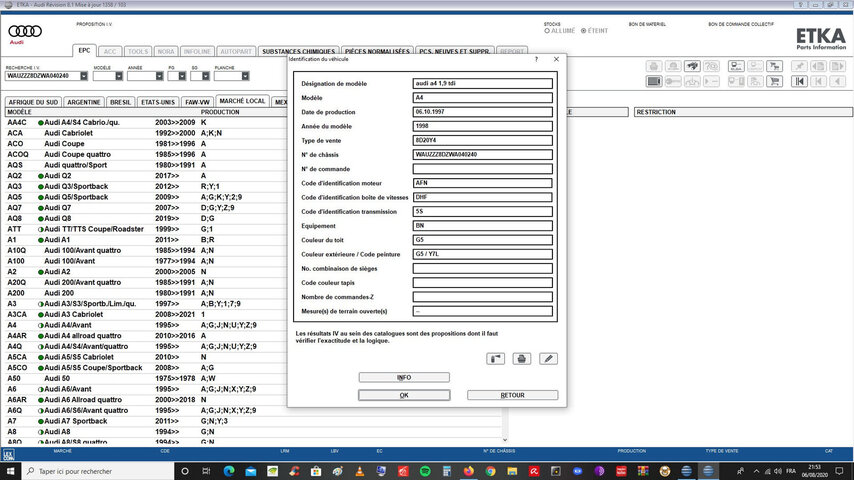Click the PRODUCTION column header
854x480 pixels.
(220, 112)
